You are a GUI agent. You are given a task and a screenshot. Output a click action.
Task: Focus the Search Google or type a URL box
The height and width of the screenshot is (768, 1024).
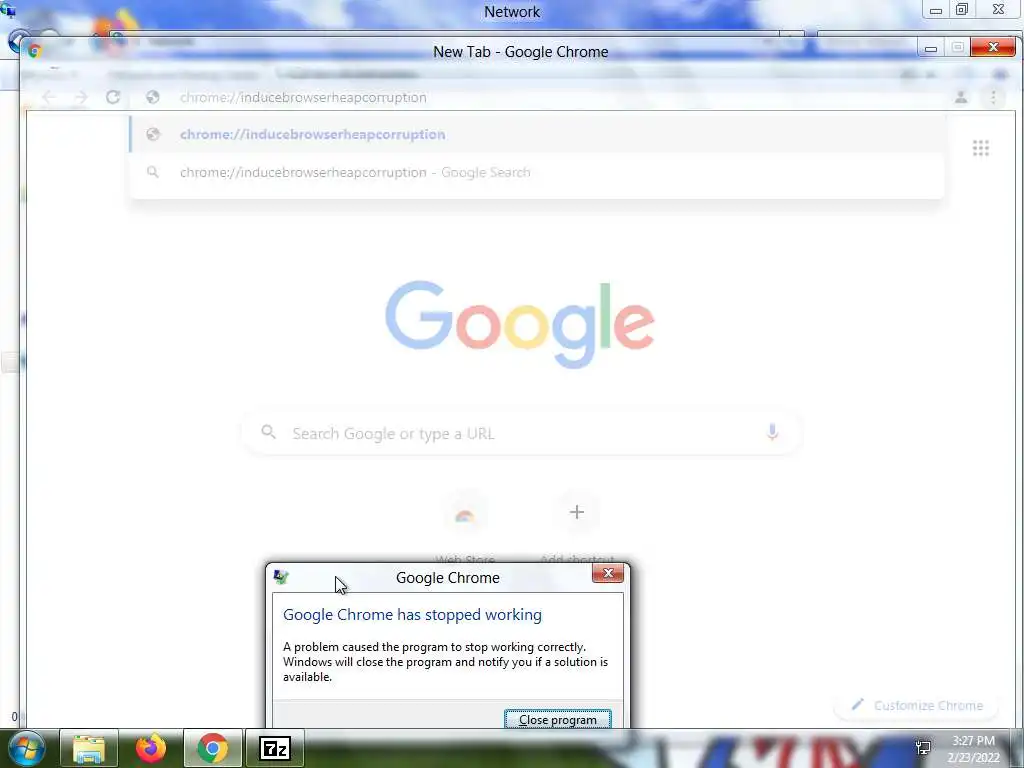[521, 433]
